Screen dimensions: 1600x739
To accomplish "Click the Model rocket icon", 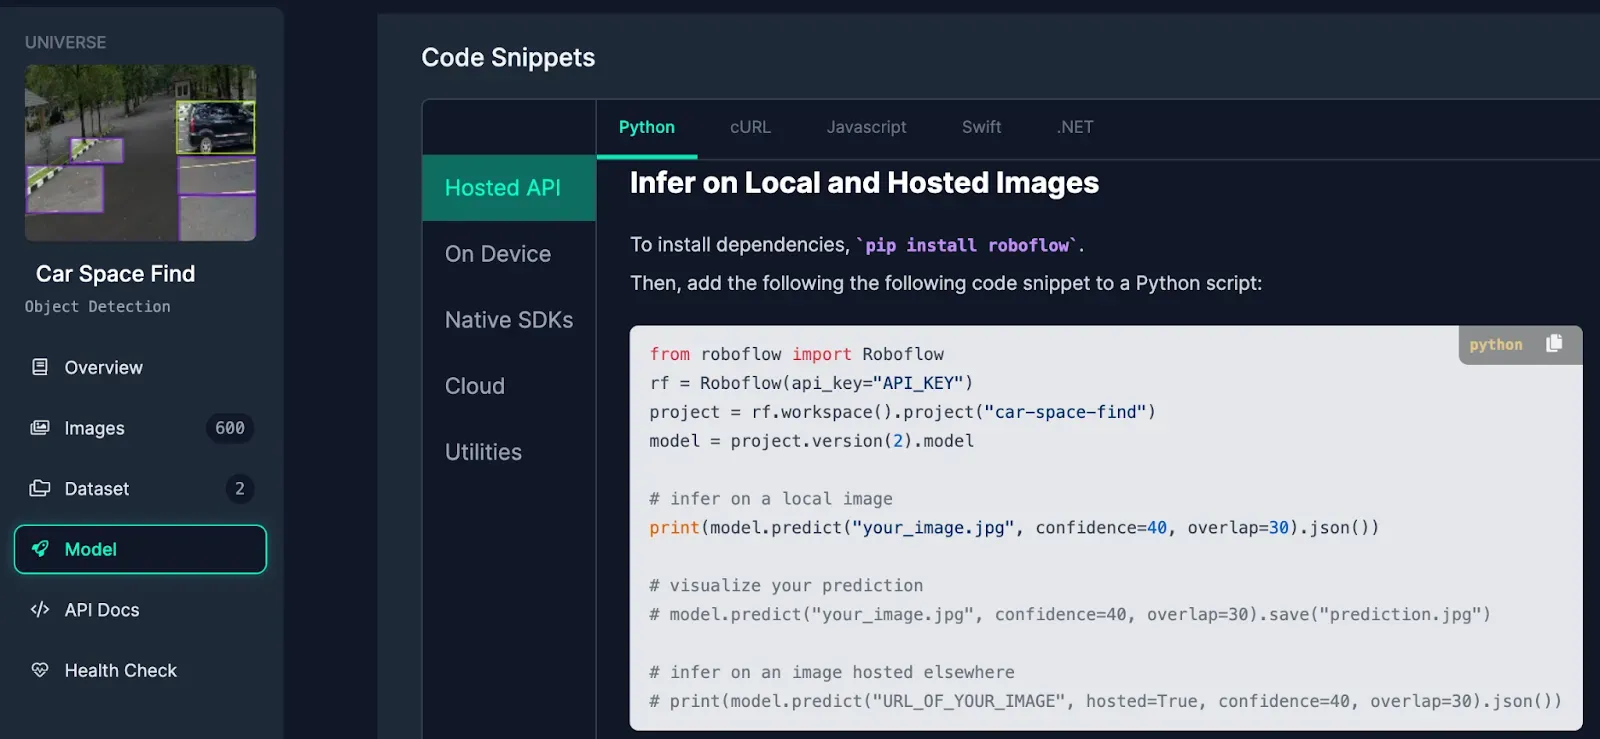I will tap(40, 549).
